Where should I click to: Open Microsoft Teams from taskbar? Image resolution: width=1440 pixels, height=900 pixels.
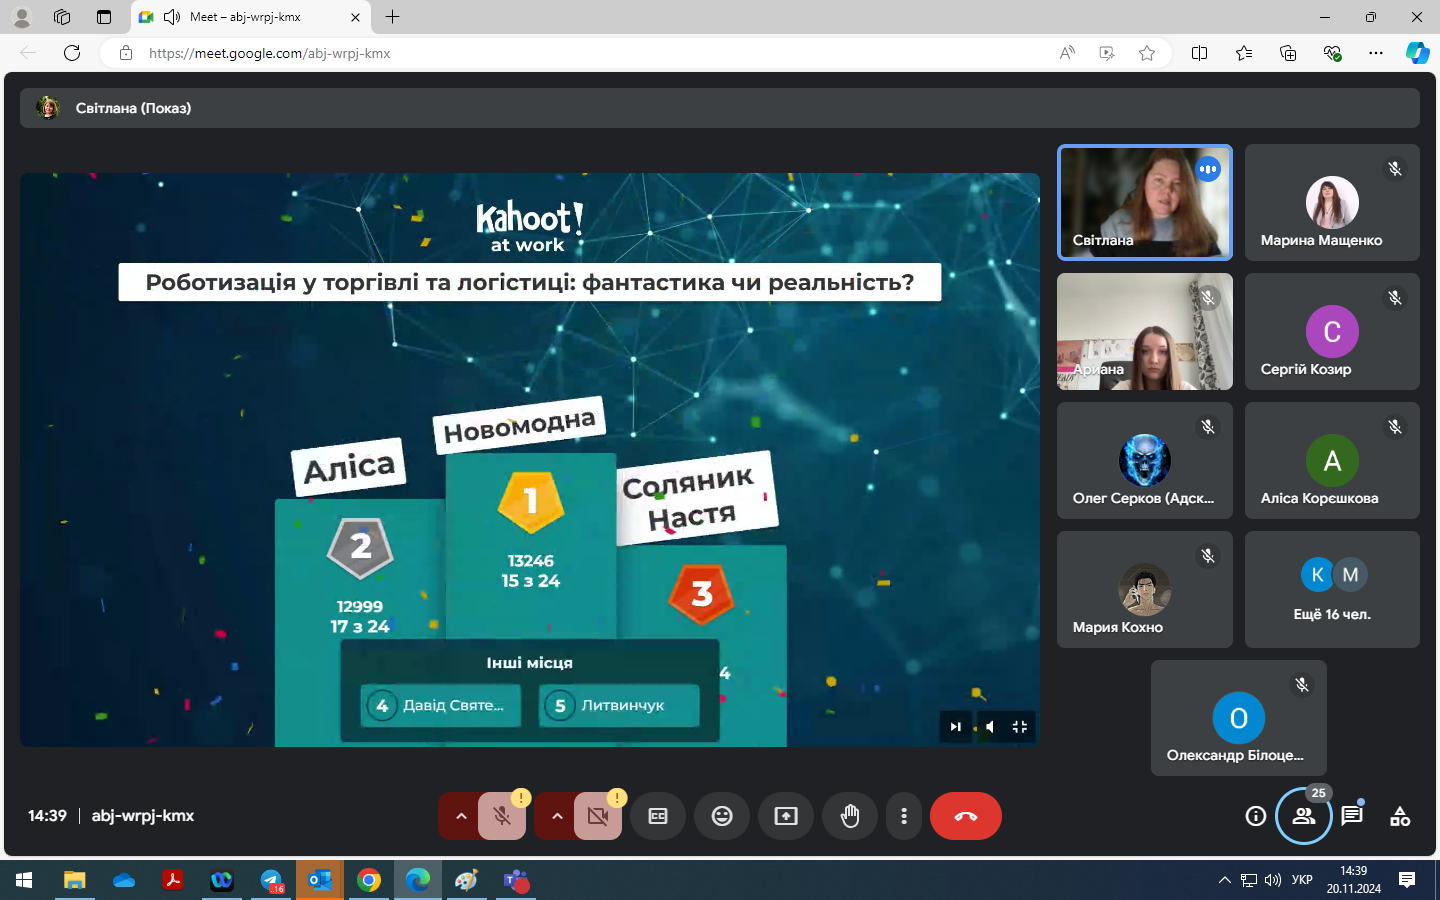(x=516, y=880)
